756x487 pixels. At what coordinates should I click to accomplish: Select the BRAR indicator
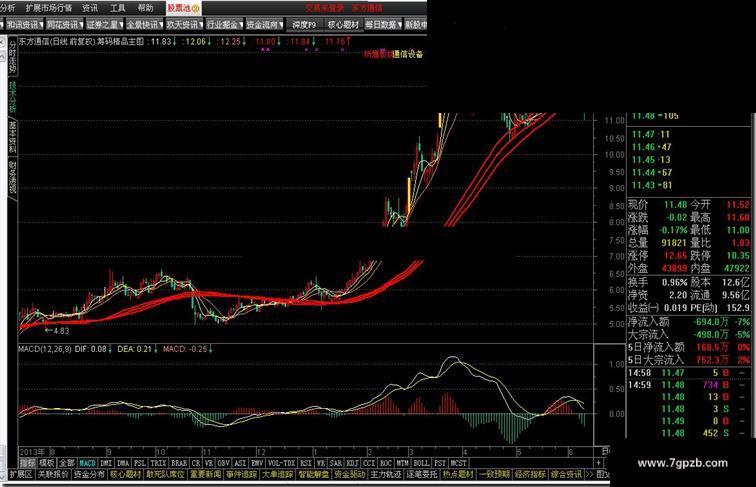pyautogui.click(x=179, y=463)
